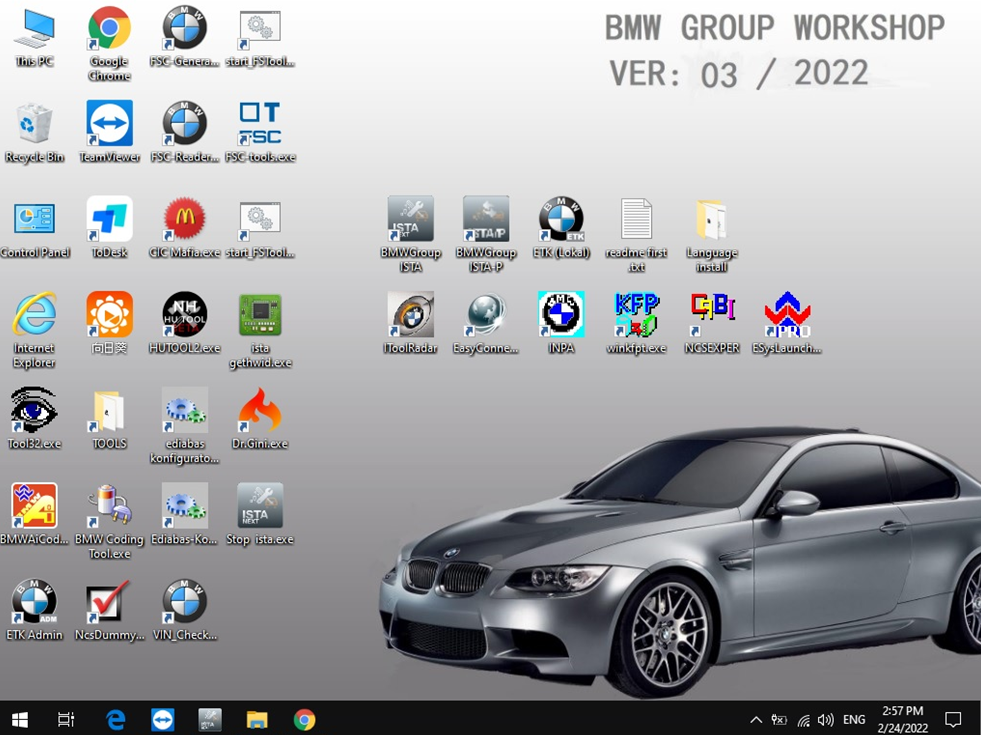Image resolution: width=981 pixels, height=735 pixels.
Task: Click the ISTA taskbar button
Action: (210, 719)
